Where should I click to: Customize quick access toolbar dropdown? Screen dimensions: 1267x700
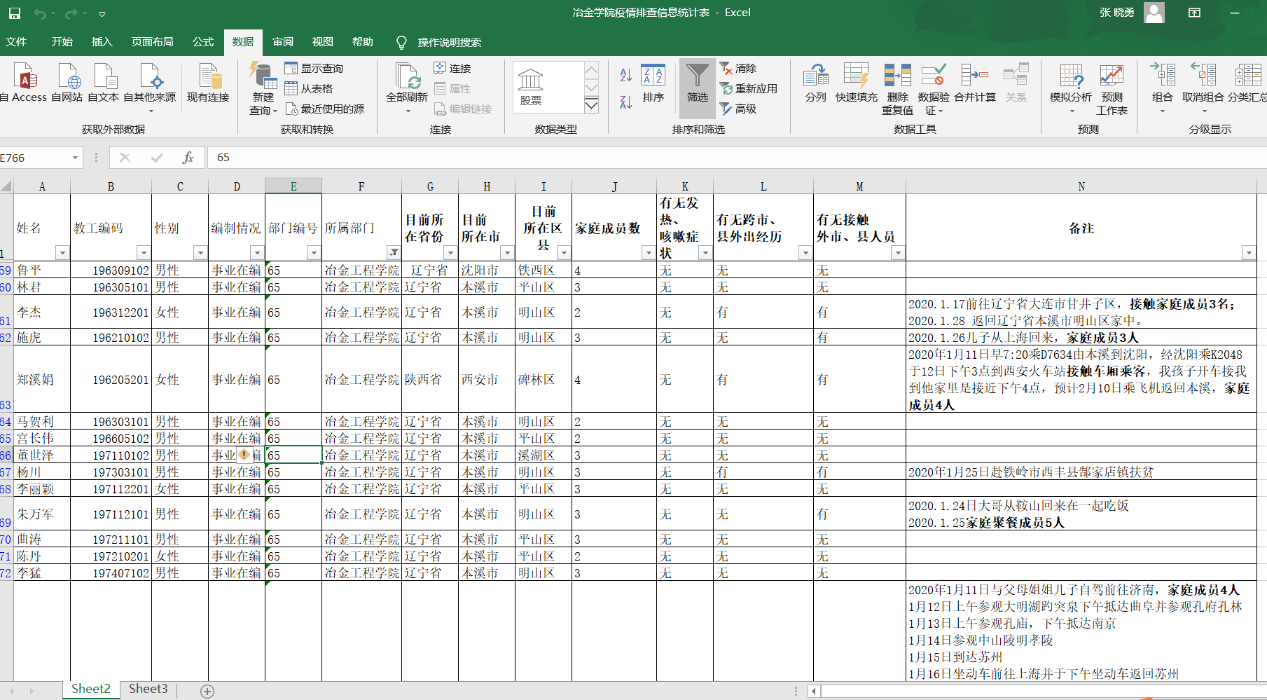[x=103, y=14]
